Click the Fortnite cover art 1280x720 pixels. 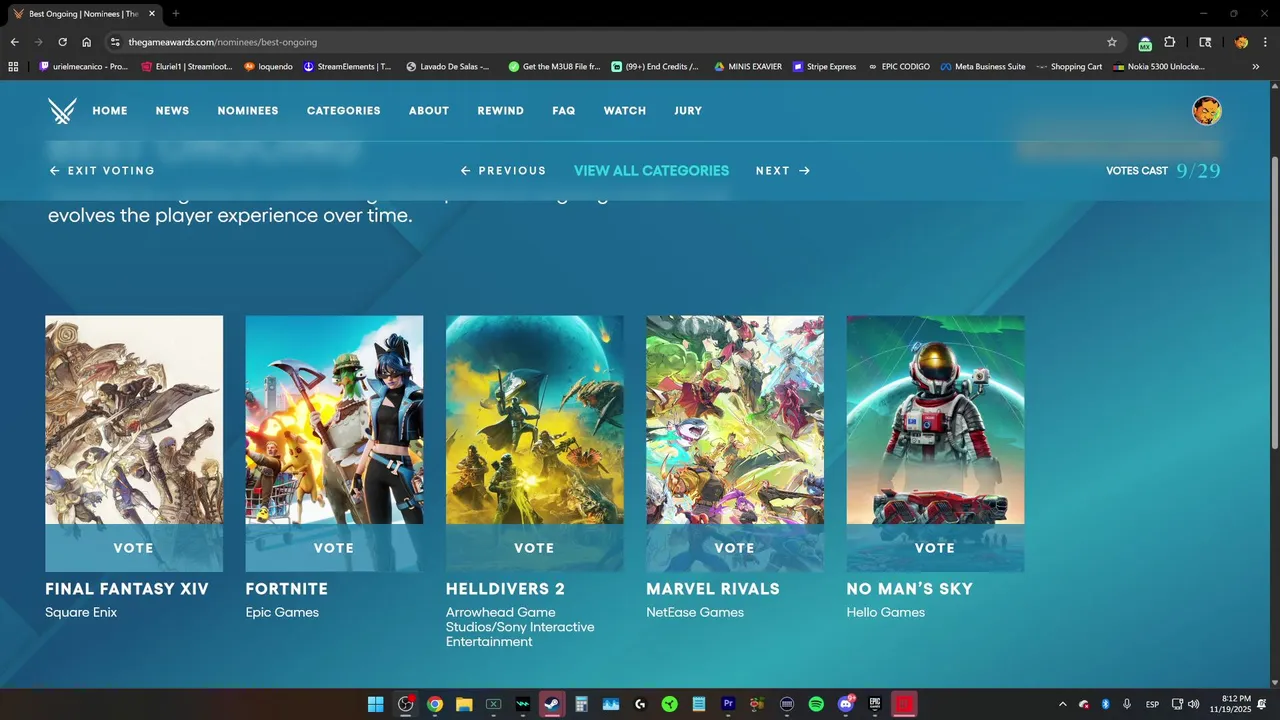click(x=334, y=420)
